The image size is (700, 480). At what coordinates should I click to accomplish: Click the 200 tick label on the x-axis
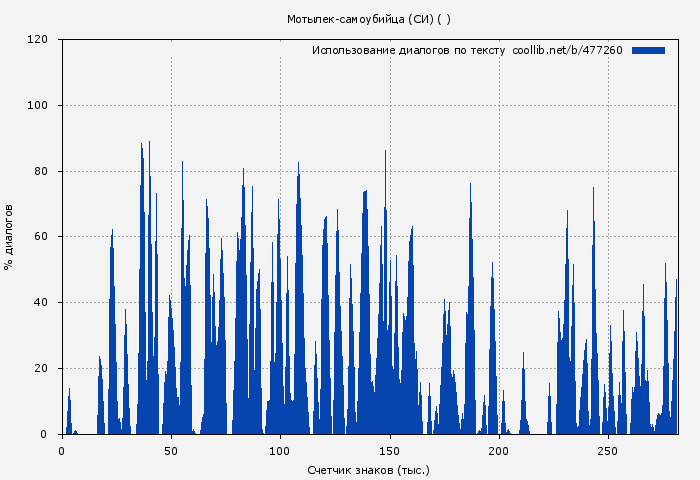(x=498, y=451)
